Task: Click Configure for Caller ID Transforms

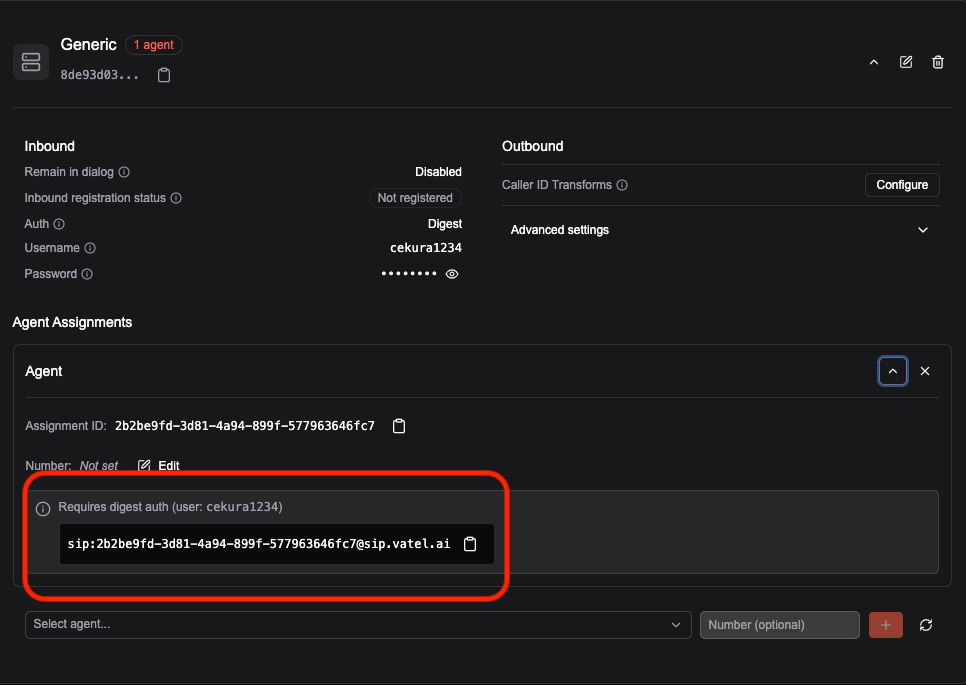Action: (x=902, y=185)
